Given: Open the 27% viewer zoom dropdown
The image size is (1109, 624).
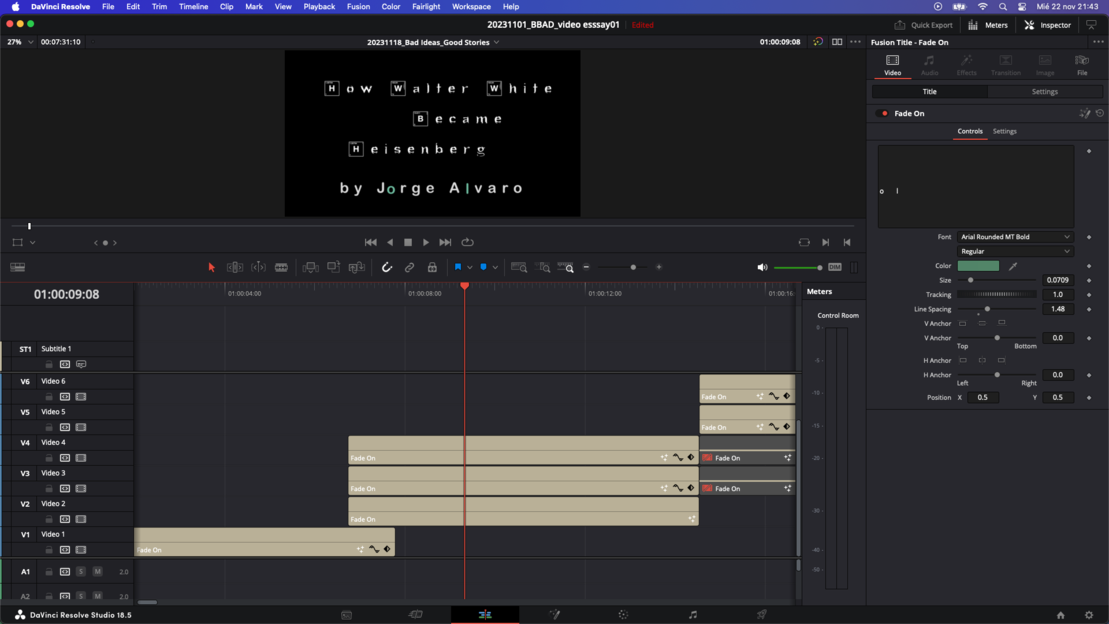Looking at the screenshot, I should pyautogui.click(x=20, y=42).
